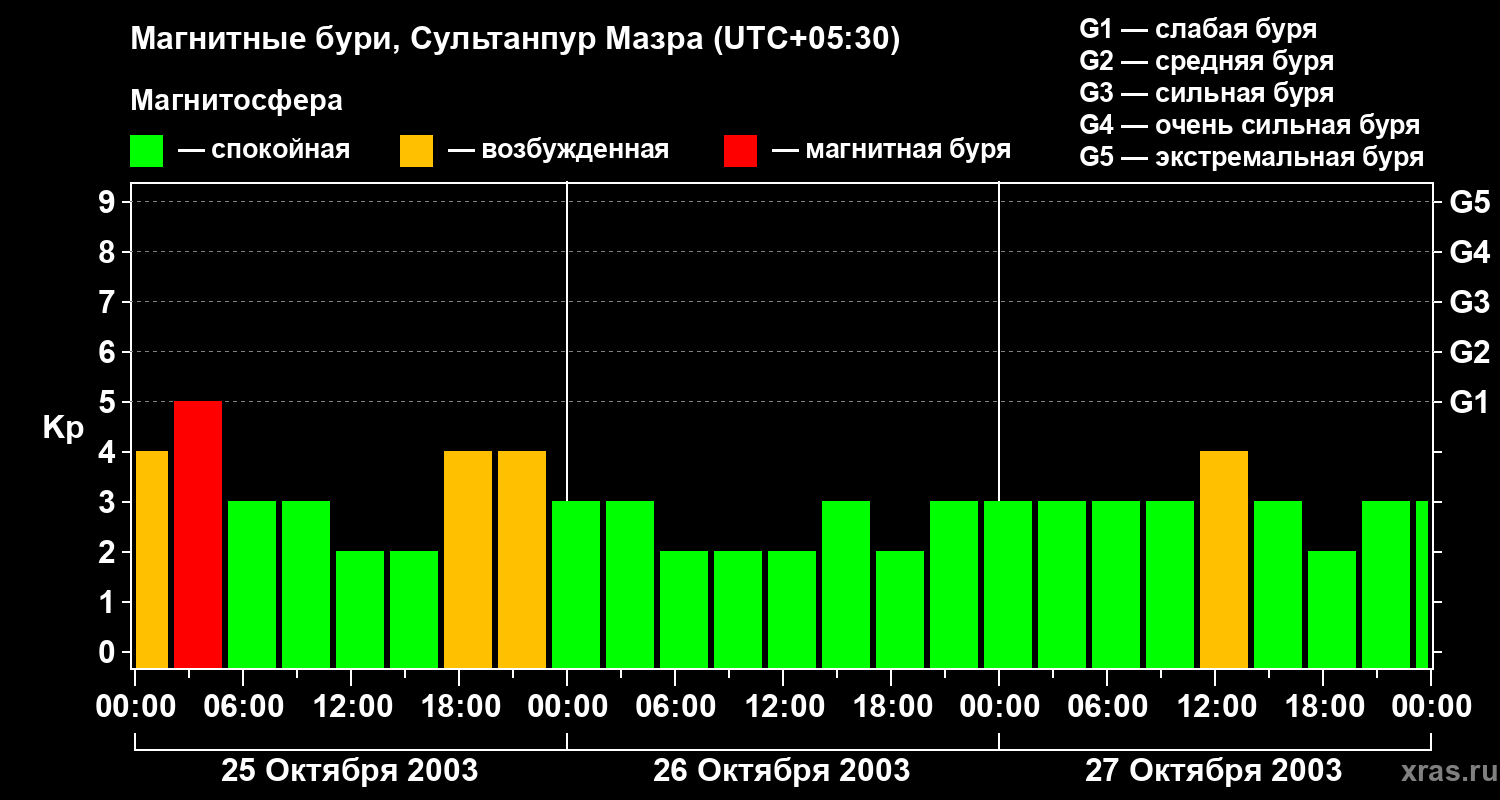Click the 'G1' label on the right axis
This screenshot has height=800, width=1500.
coord(1469,402)
